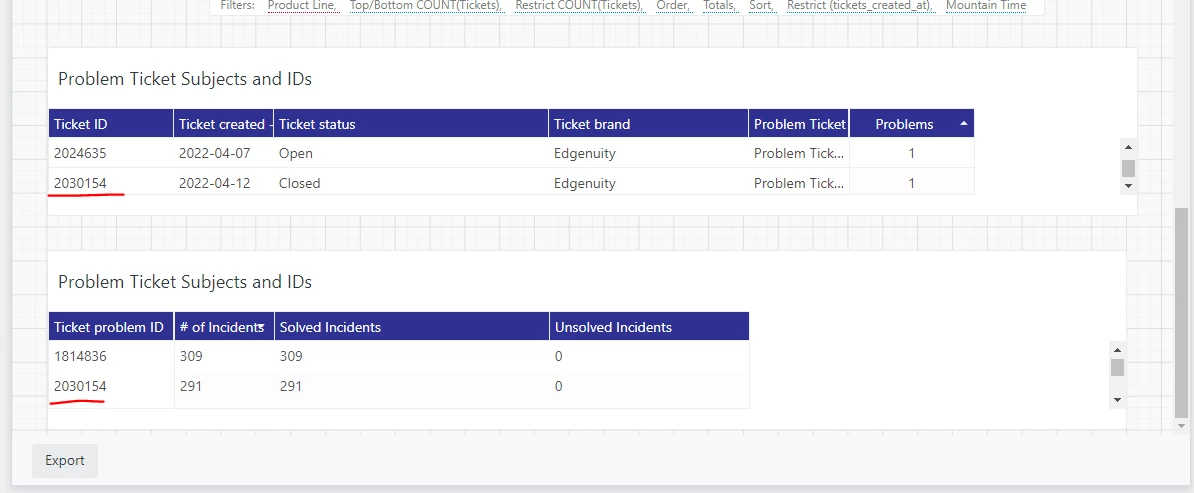1194x493 pixels.
Task: Open the Restrict (tickets_created_at) filter
Action: coord(860,5)
